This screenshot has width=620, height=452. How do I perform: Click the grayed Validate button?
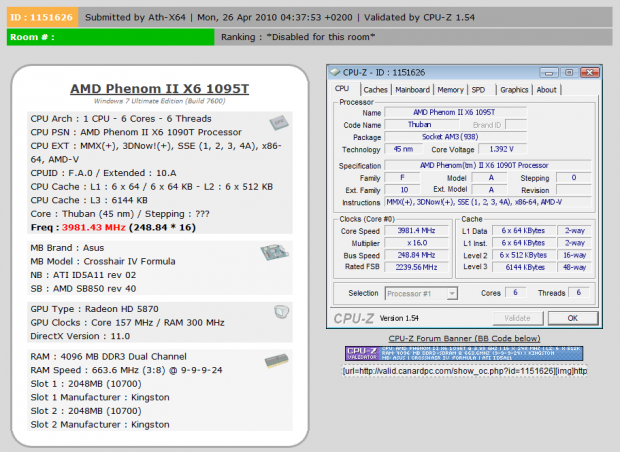[518, 318]
